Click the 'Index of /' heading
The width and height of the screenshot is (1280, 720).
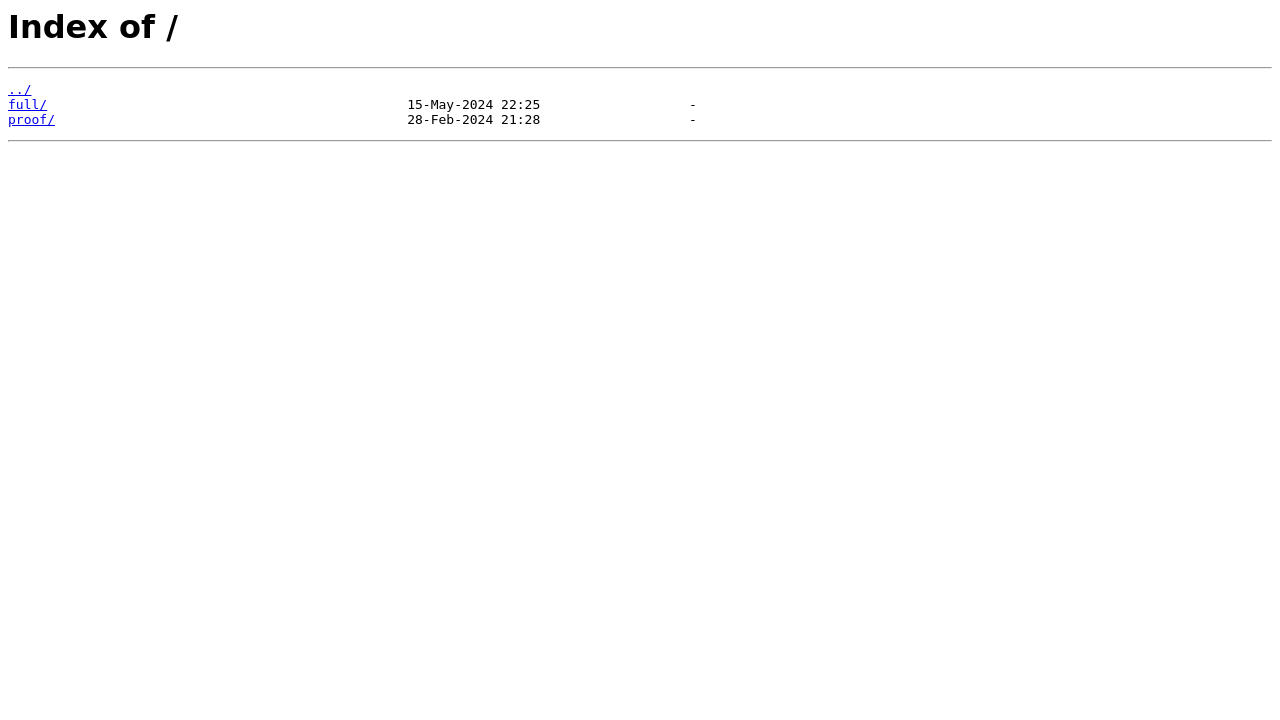(93, 27)
